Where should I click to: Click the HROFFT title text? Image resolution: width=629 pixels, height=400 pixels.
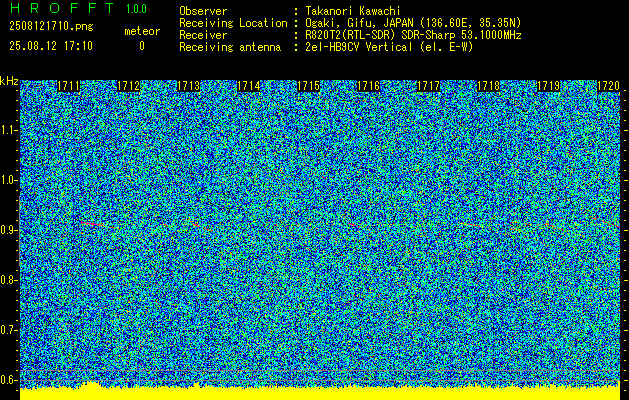(x=62, y=8)
